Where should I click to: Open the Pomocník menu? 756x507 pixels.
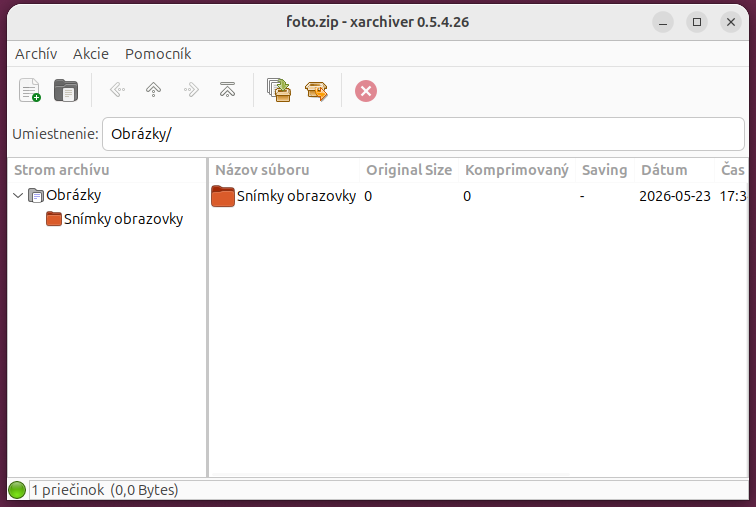[x=158, y=54]
